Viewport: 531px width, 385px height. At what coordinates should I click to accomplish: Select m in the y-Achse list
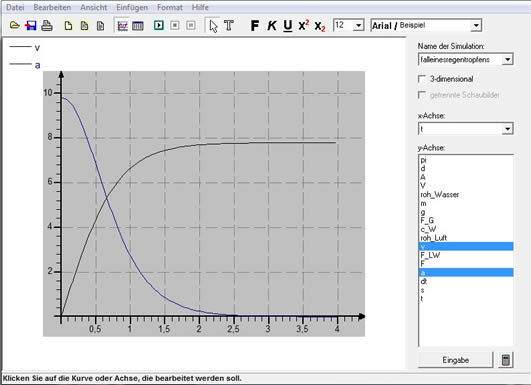(466, 203)
